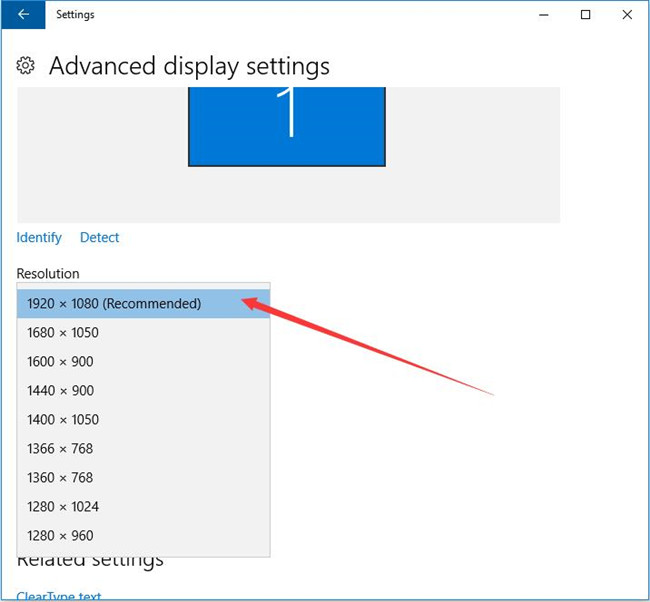Maximize the Settings window

coord(585,15)
